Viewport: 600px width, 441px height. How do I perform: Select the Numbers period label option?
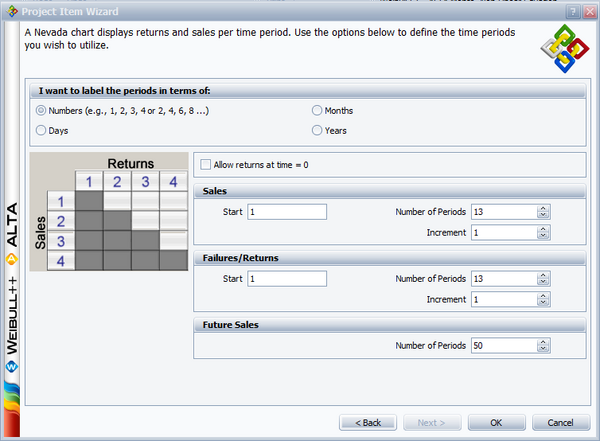tap(41, 110)
